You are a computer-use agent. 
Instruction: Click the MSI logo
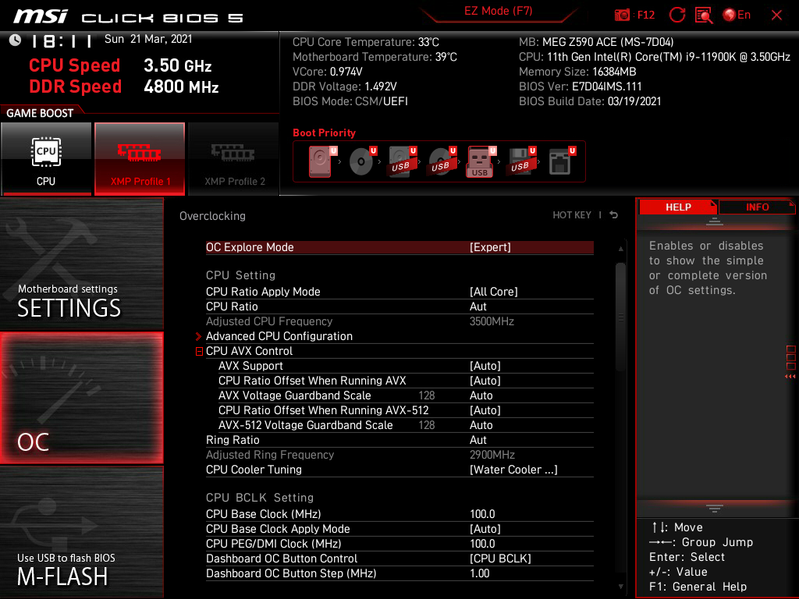[x=40, y=16]
